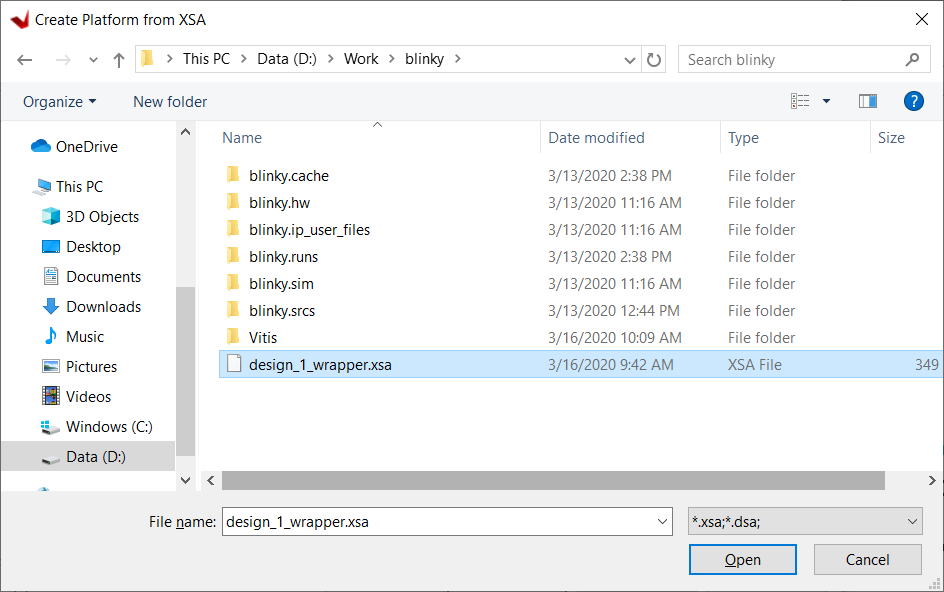The width and height of the screenshot is (944, 592).
Task: Click This PC in address breadcrumb
Action: [206, 59]
